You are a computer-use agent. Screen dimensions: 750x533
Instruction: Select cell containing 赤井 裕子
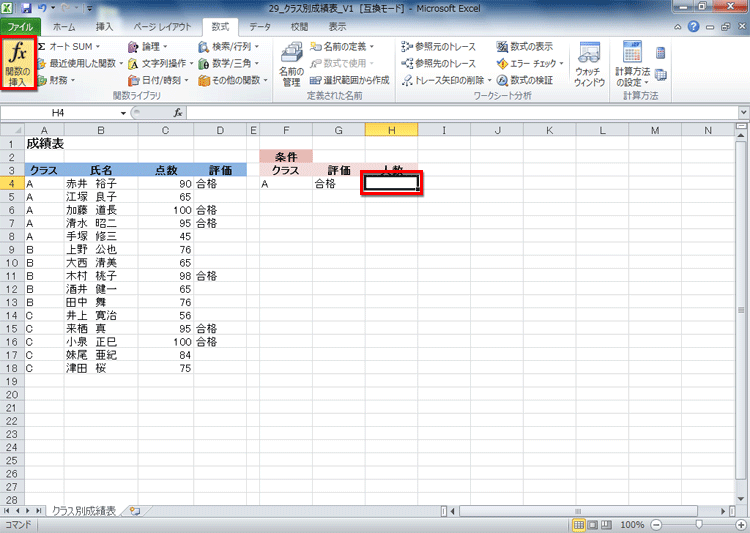tap(101, 184)
